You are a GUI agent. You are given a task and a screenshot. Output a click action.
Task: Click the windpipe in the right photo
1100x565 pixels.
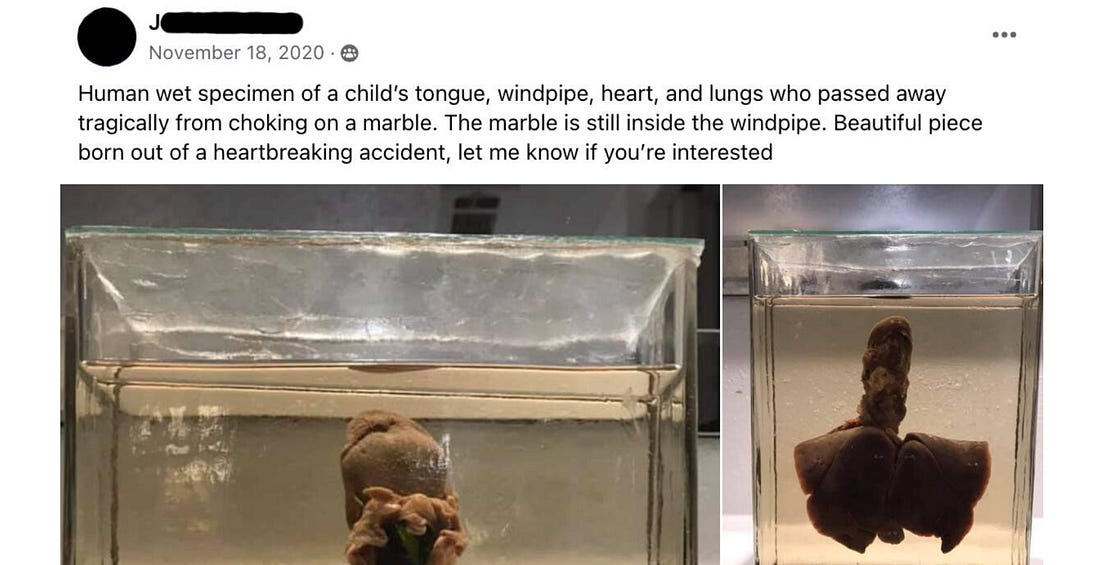(x=884, y=372)
